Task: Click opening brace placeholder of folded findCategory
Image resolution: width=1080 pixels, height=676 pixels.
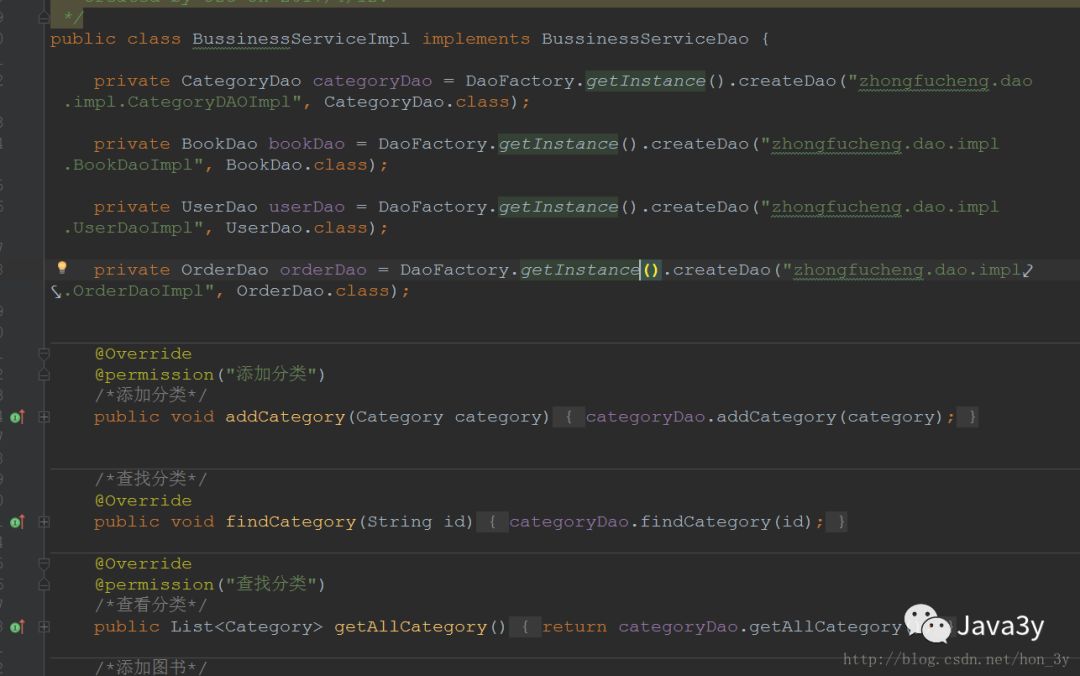Action: pyautogui.click(x=492, y=522)
